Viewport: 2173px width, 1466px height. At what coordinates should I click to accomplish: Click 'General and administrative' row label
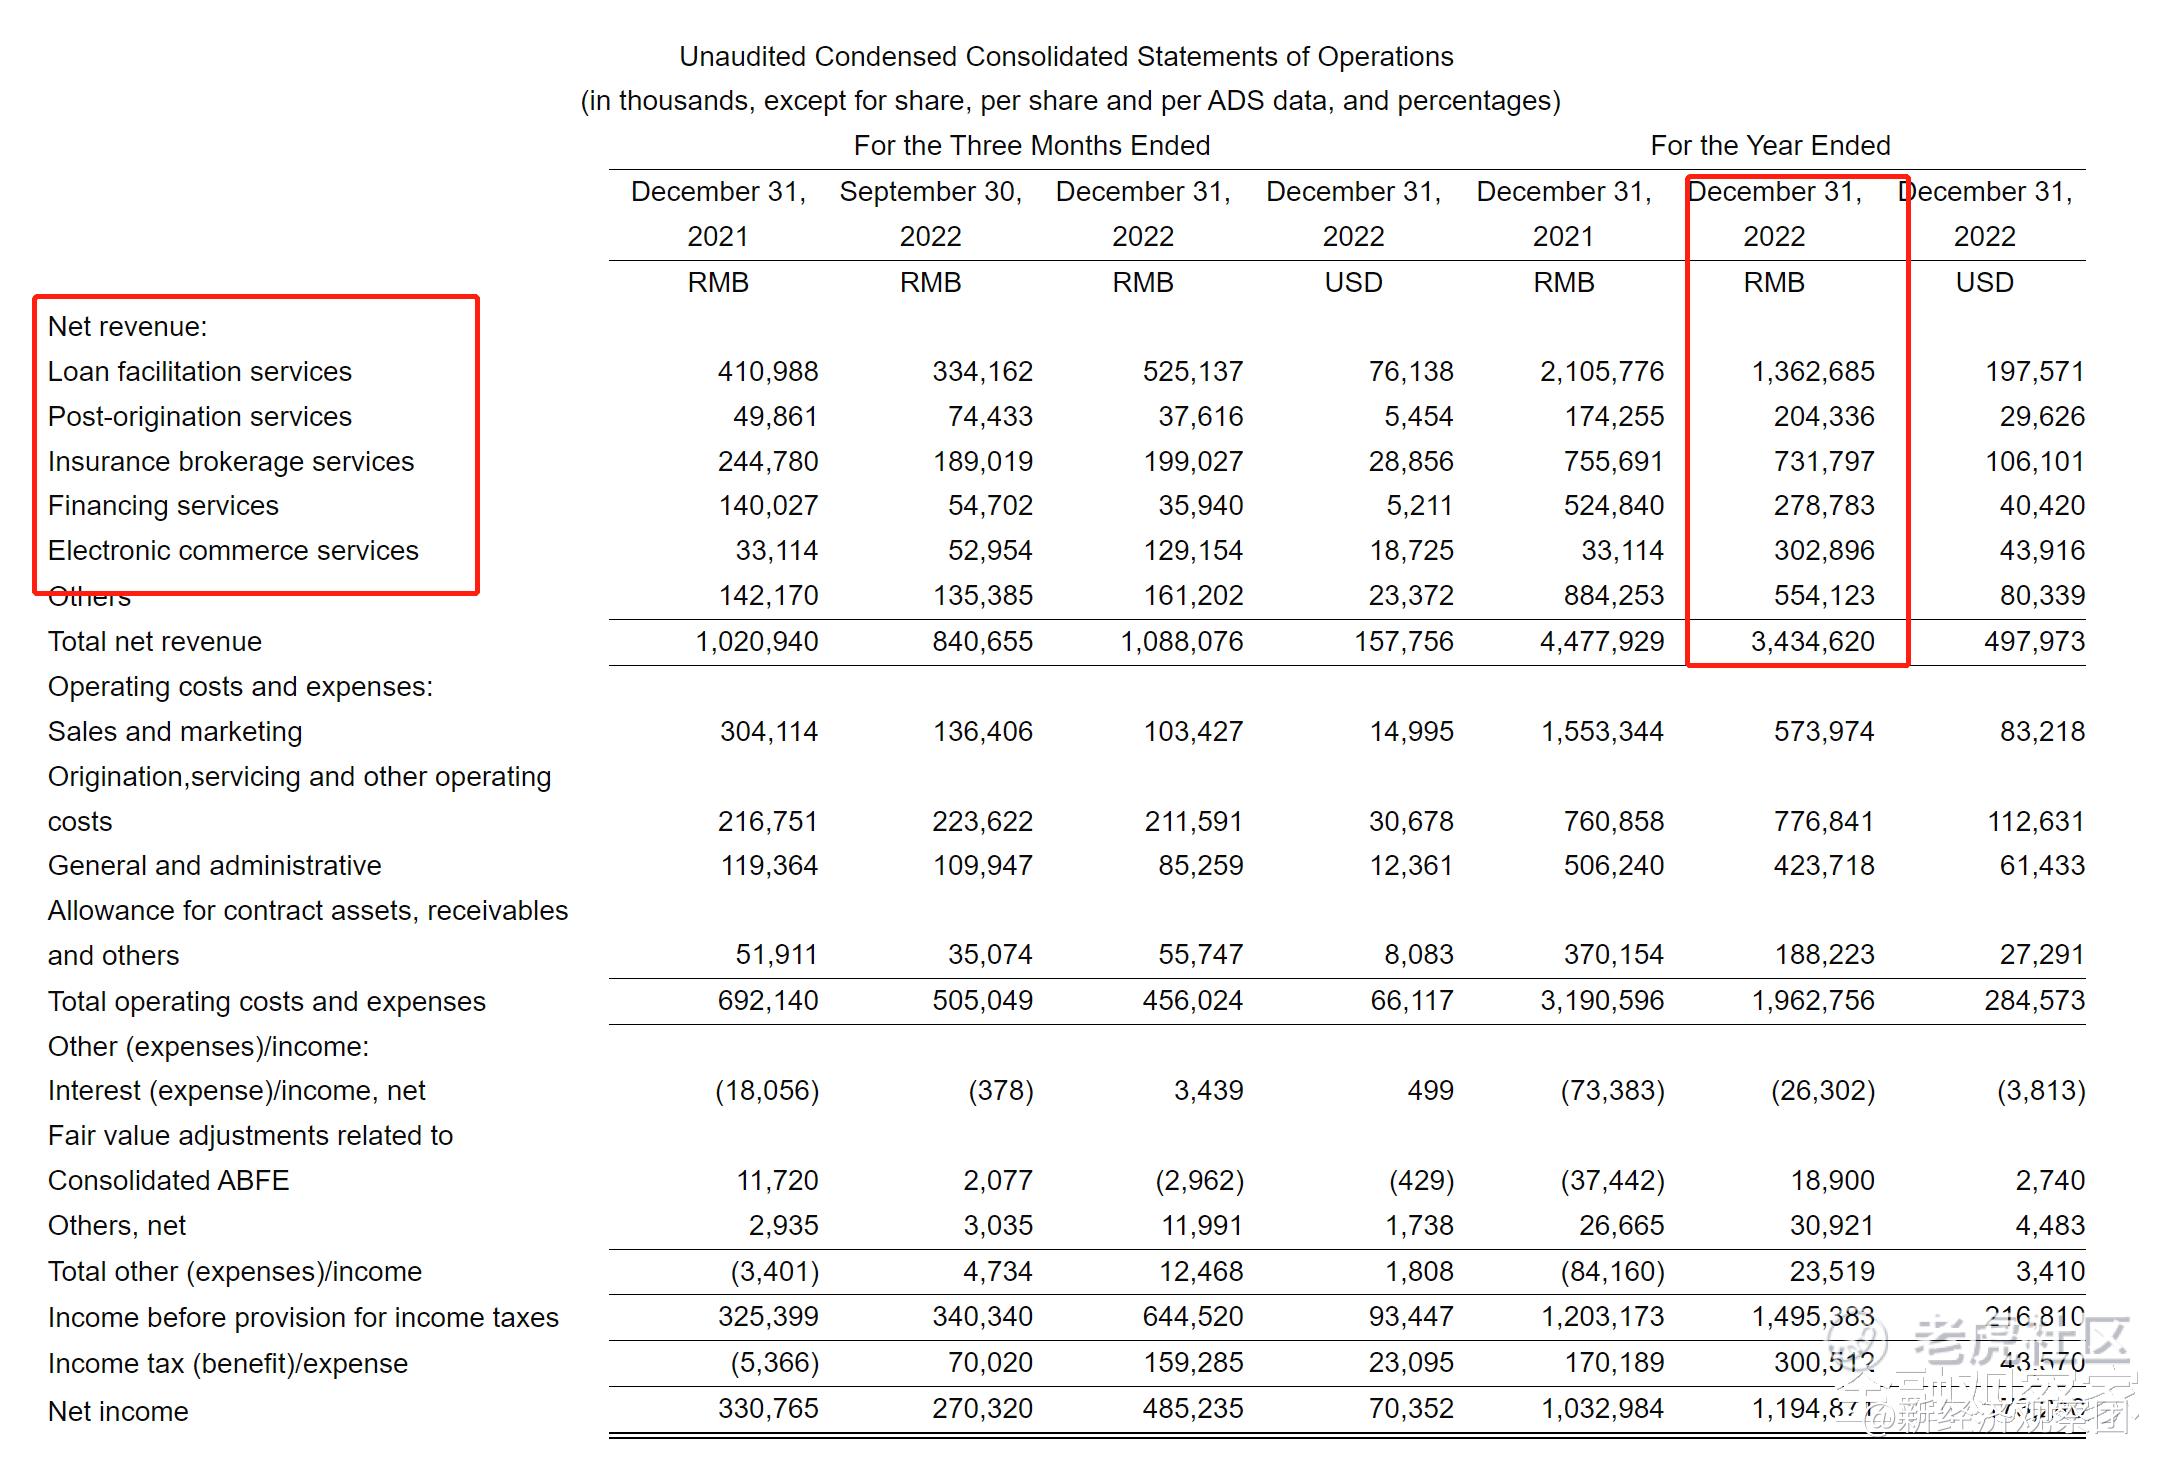pyautogui.click(x=214, y=866)
